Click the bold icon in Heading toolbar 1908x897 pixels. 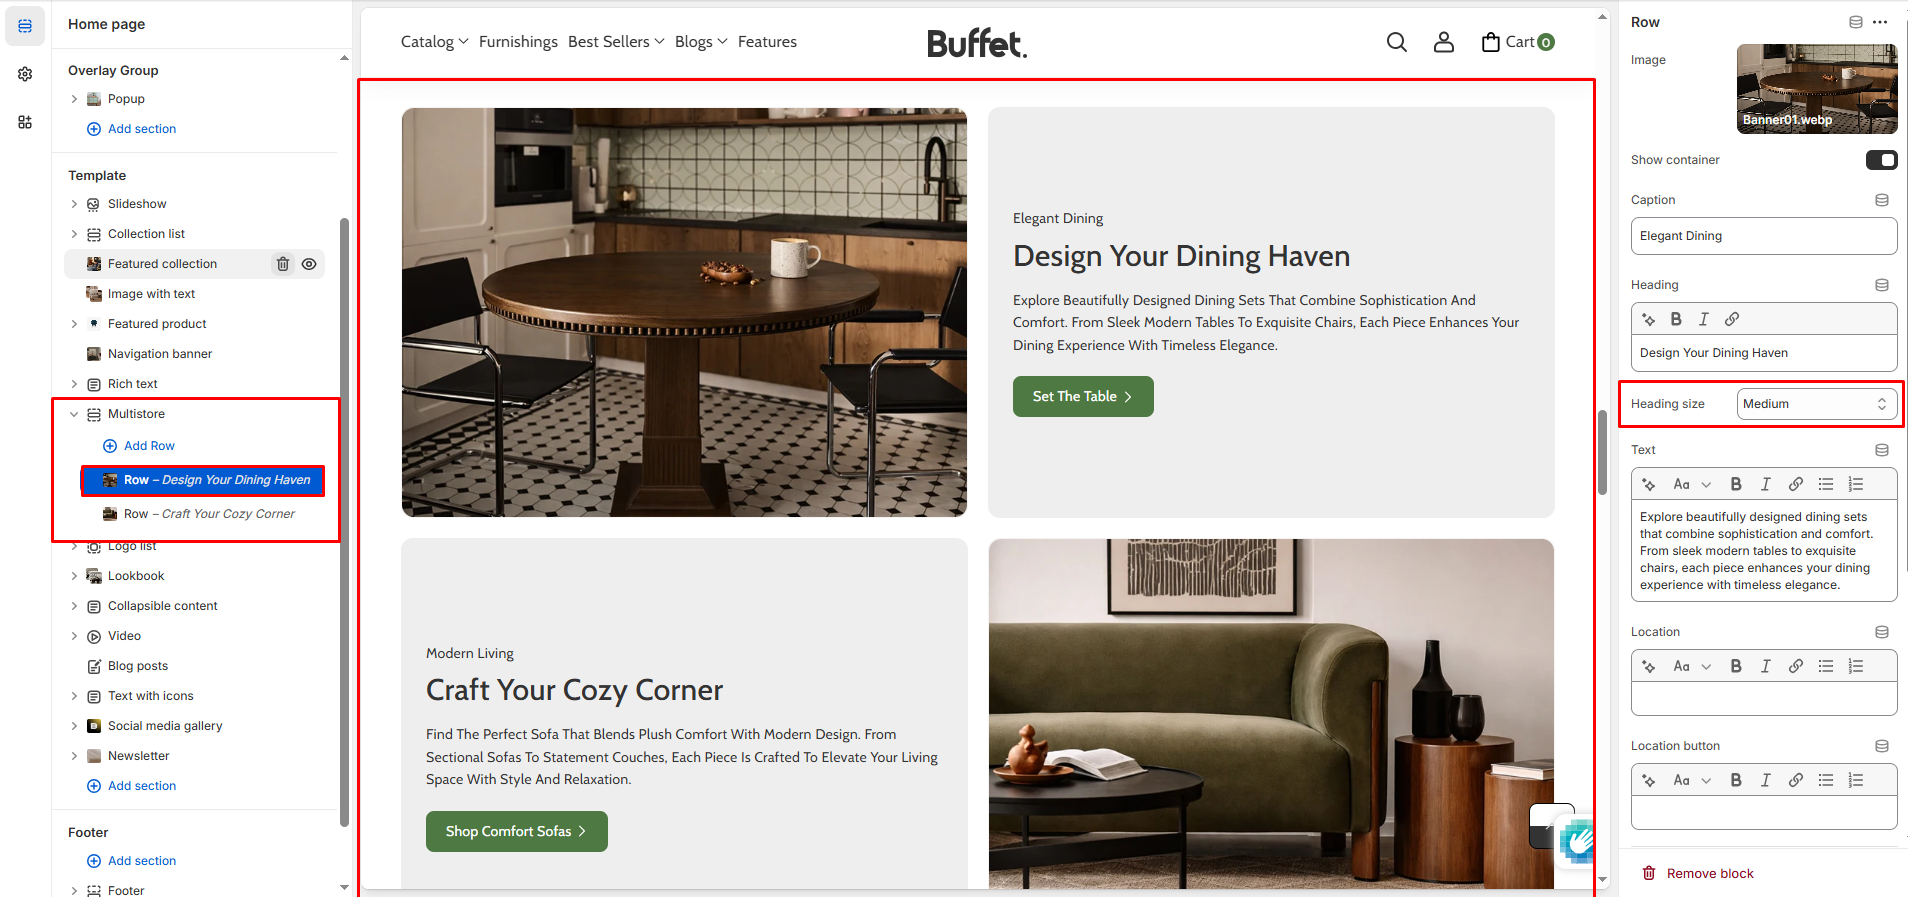pos(1676,319)
